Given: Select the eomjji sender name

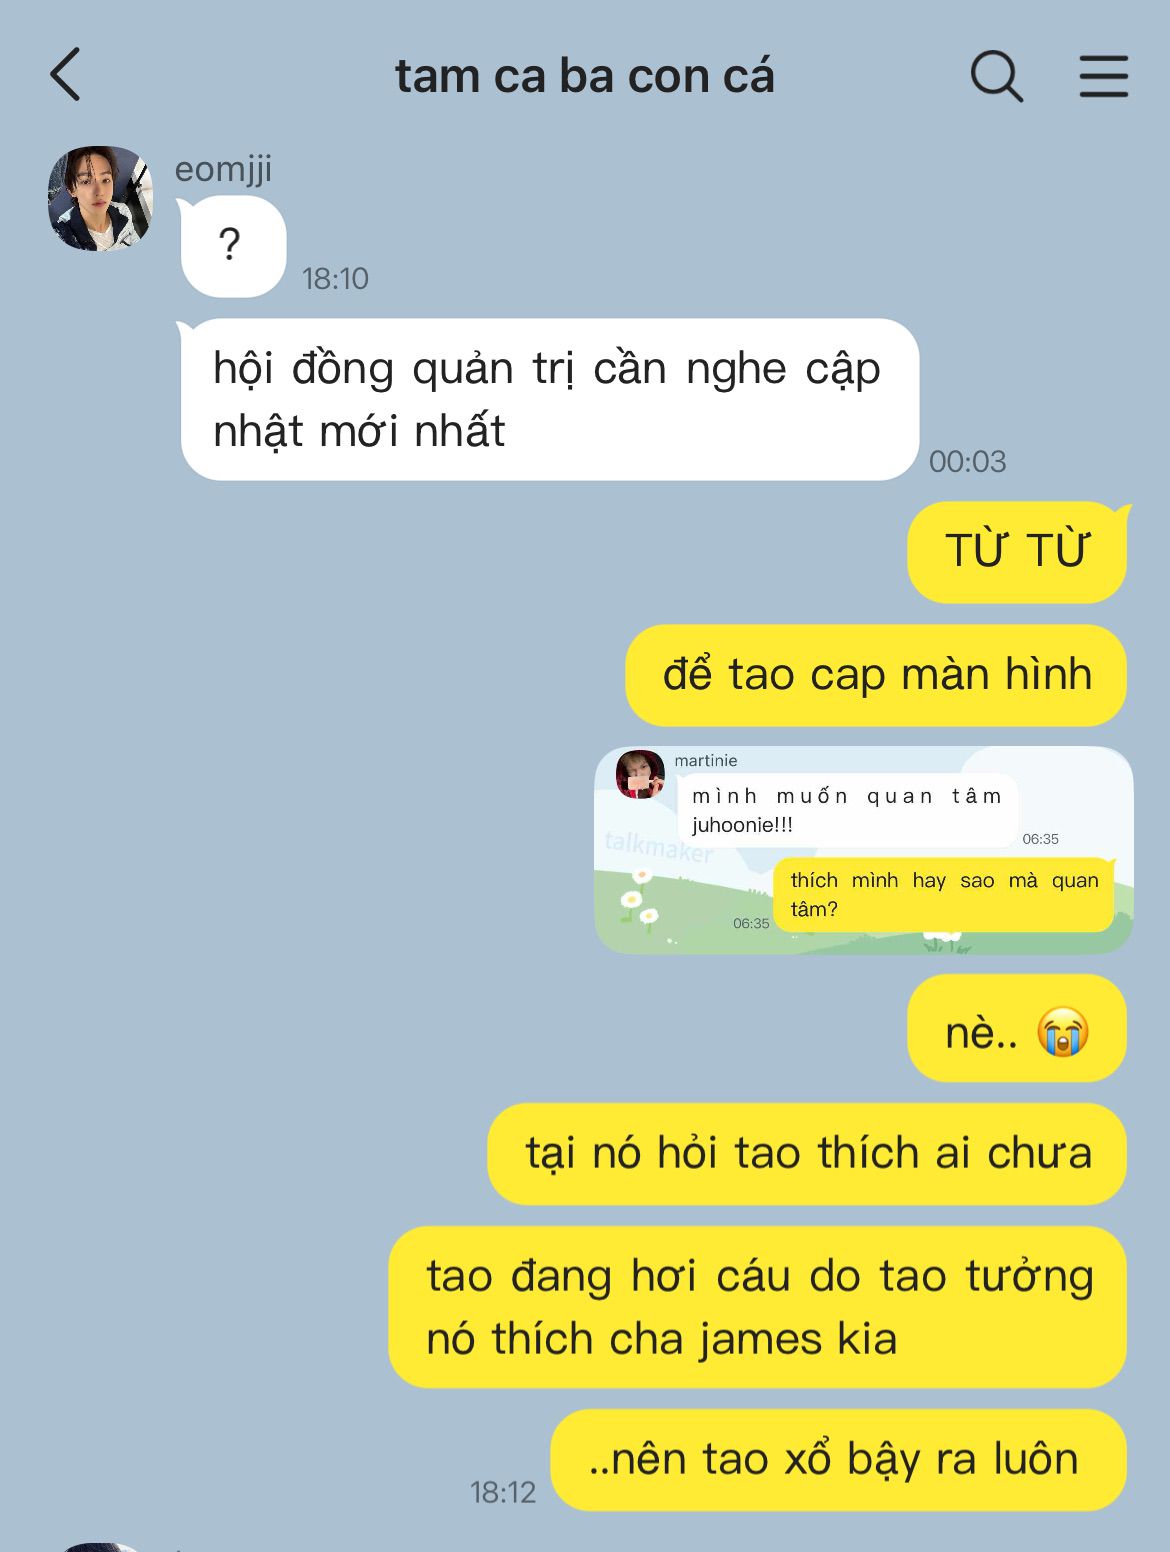Looking at the screenshot, I should [223, 170].
